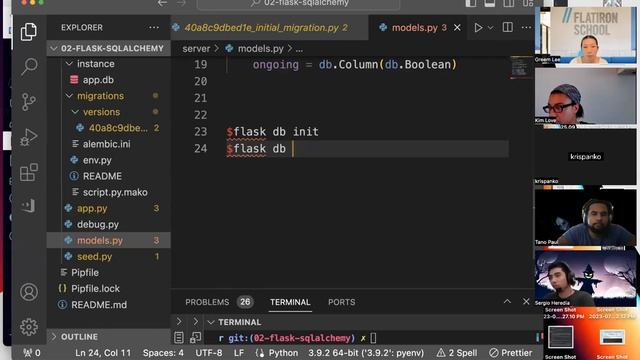Screen dimensions: 640x360
Task: Open remote/errors indicator in status bar
Action: (32, 353)
